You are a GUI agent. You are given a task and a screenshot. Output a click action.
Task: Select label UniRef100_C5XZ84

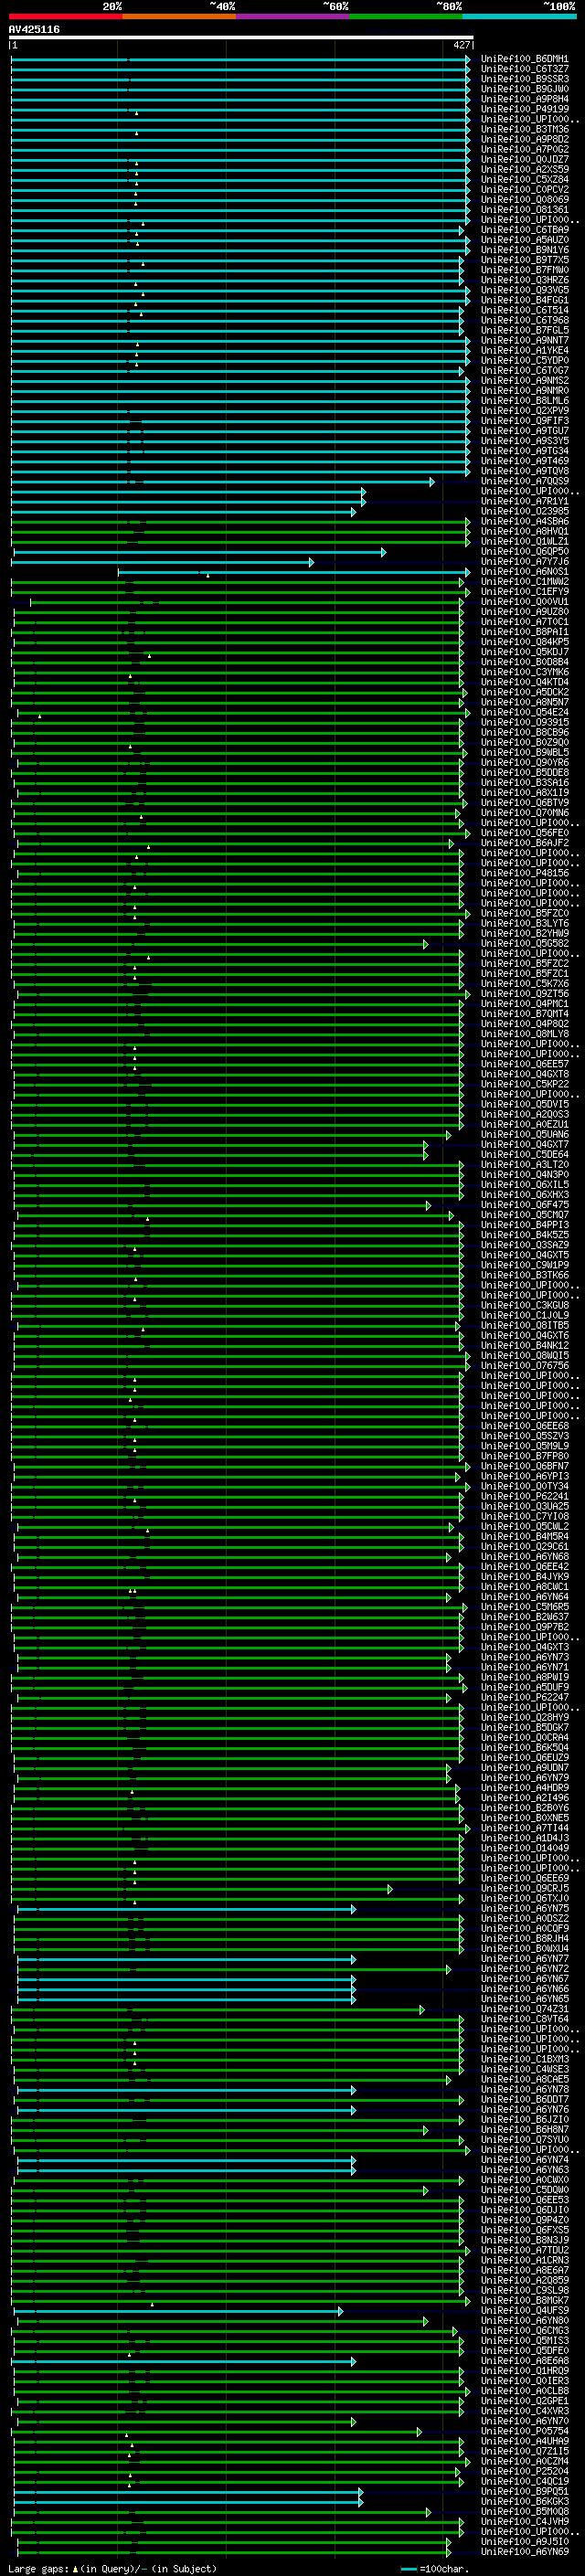[x=525, y=180]
